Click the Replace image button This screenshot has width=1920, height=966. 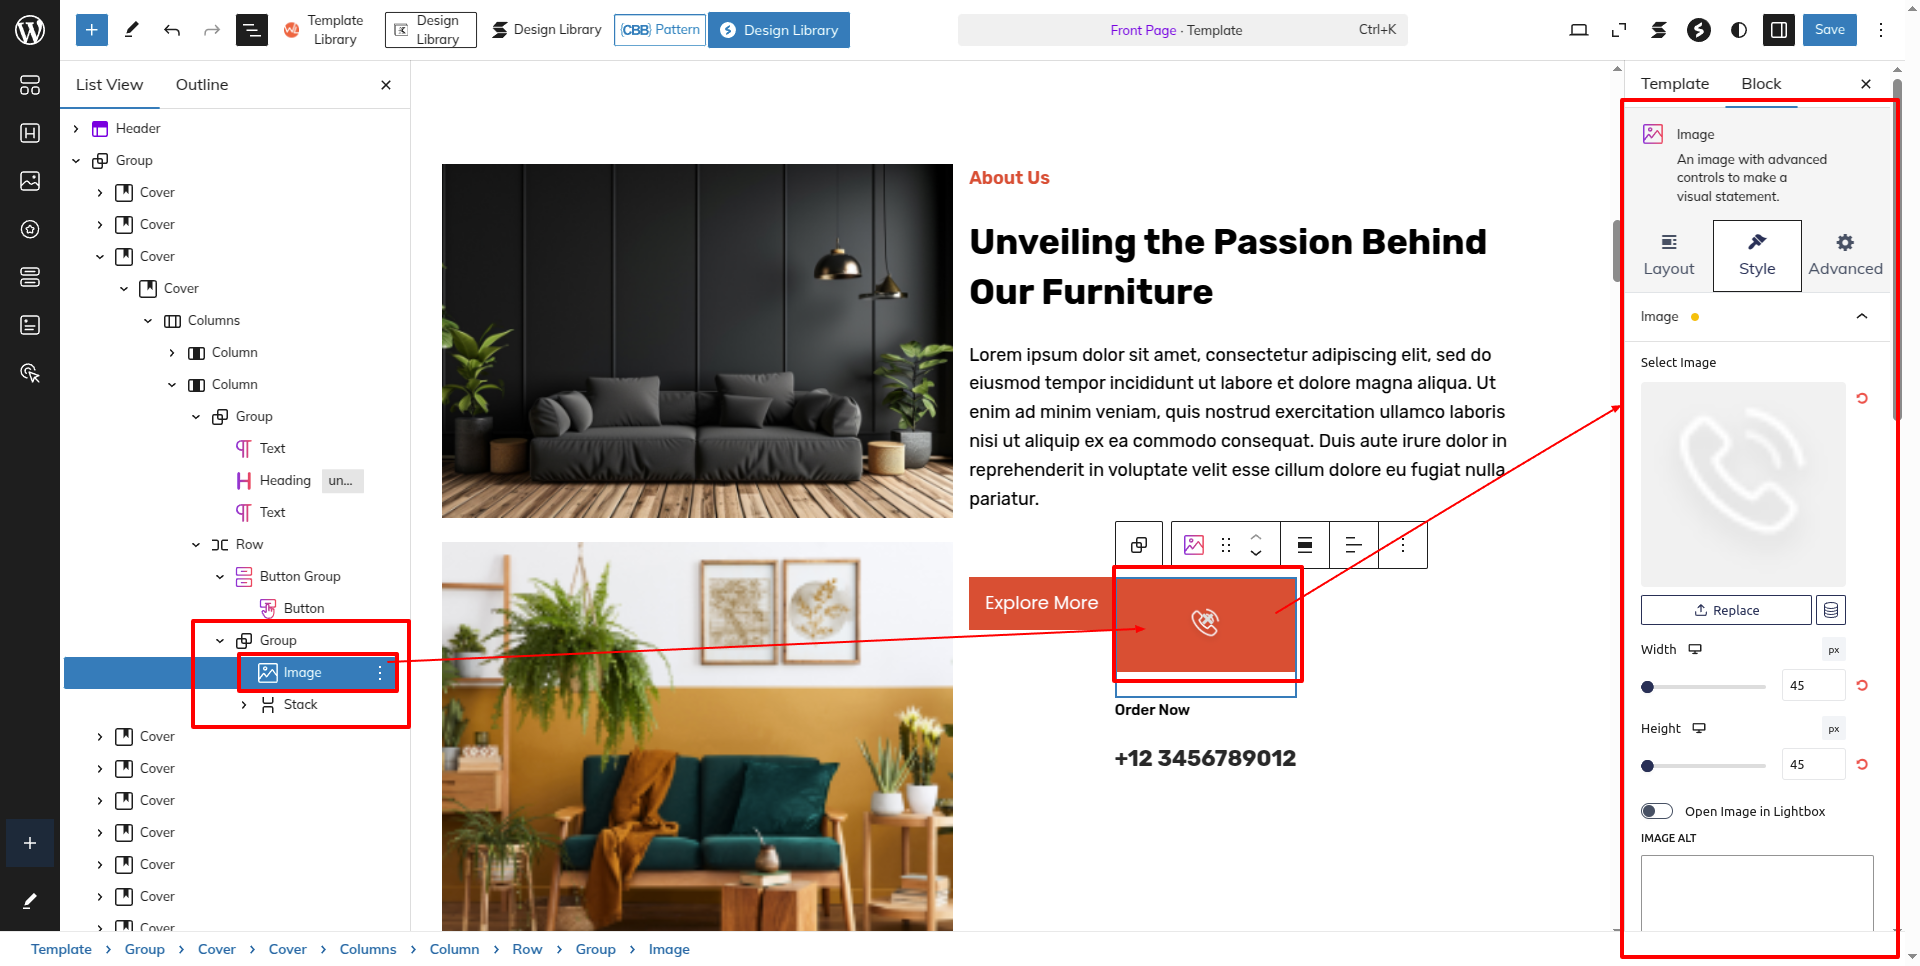(x=1726, y=610)
